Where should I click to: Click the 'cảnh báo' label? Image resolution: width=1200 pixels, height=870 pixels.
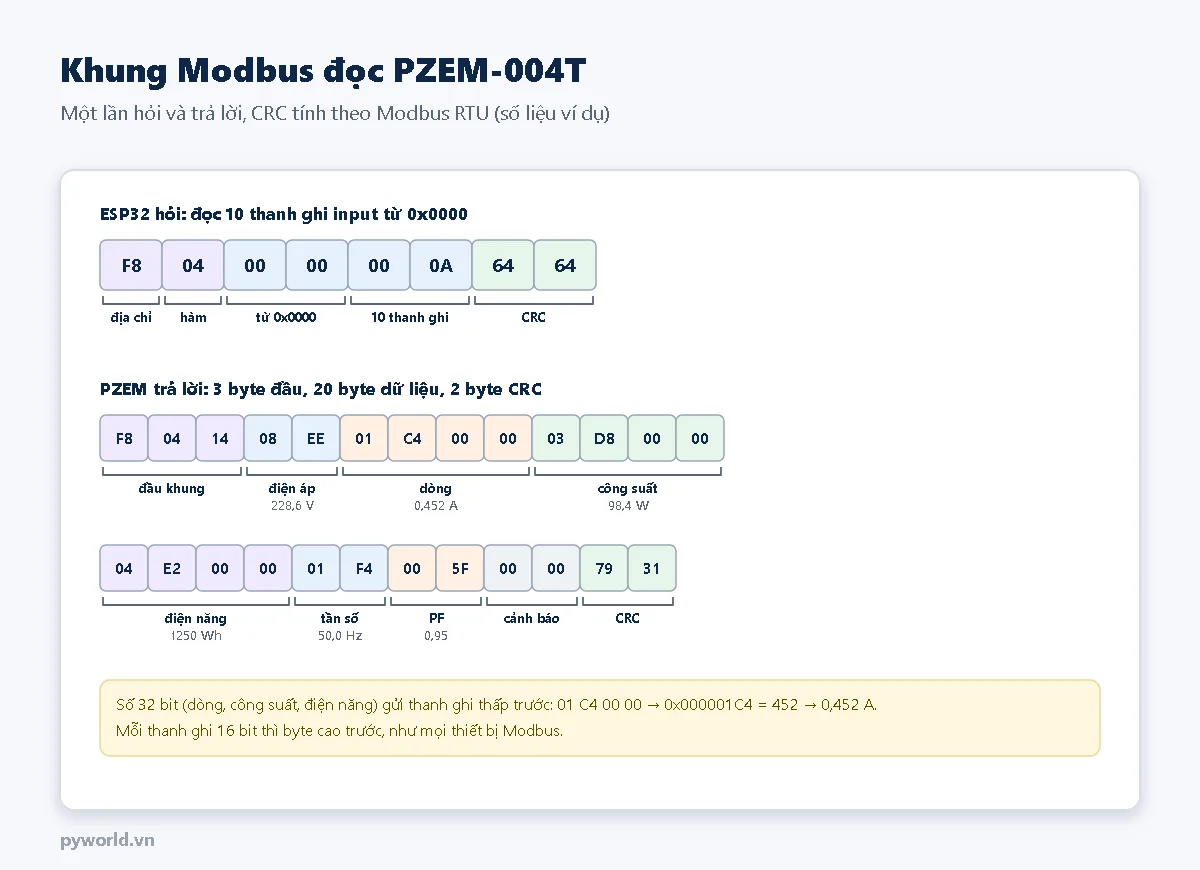pyautogui.click(x=531, y=618)
